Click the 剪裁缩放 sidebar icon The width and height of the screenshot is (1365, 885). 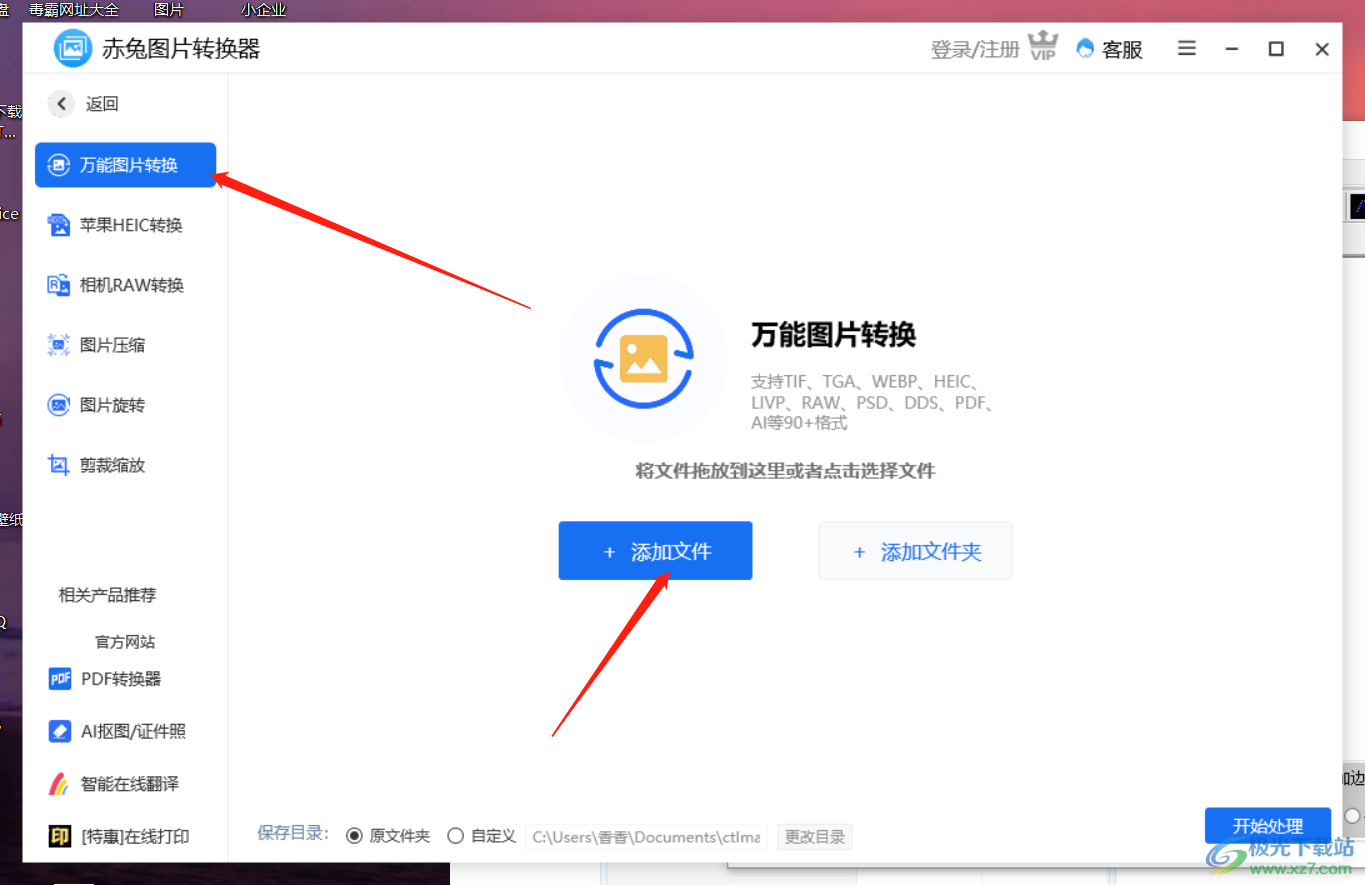pyautogui.click(x=59, y=465)
